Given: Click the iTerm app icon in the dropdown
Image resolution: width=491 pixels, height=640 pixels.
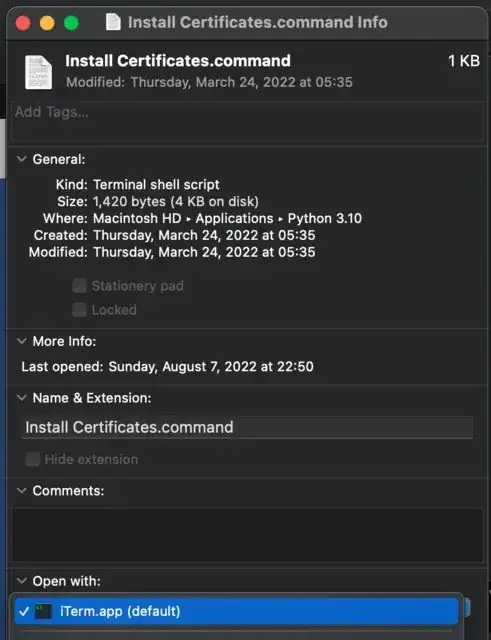Looking at the screenshot, I should click(43, 611).
